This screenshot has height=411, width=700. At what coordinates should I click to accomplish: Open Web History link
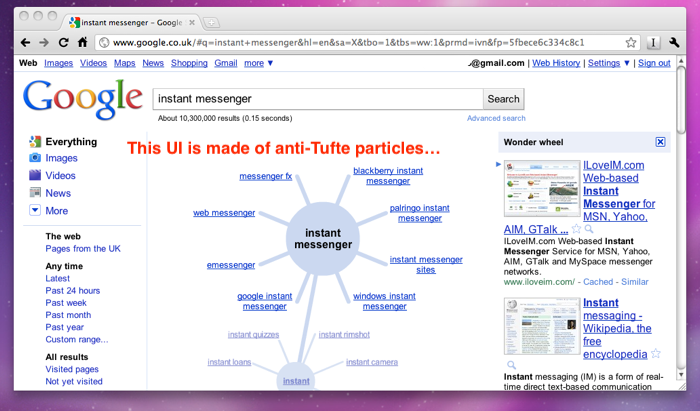click(x=556, y=63)
